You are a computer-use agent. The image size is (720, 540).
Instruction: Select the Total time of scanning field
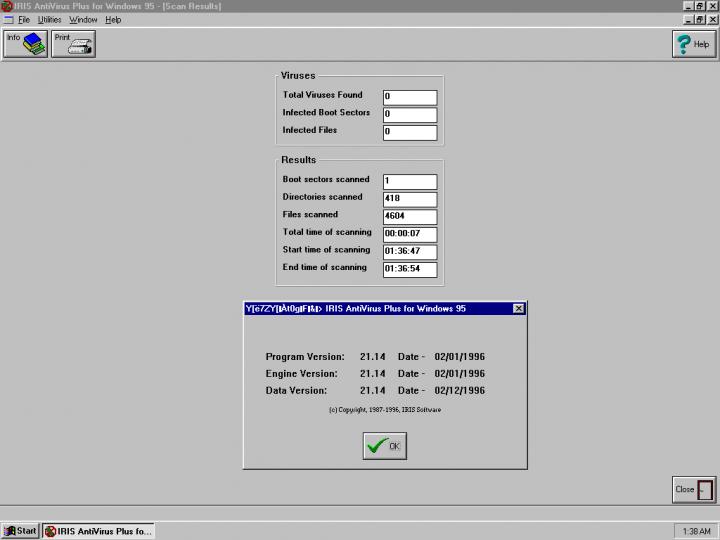pos(409,234)
